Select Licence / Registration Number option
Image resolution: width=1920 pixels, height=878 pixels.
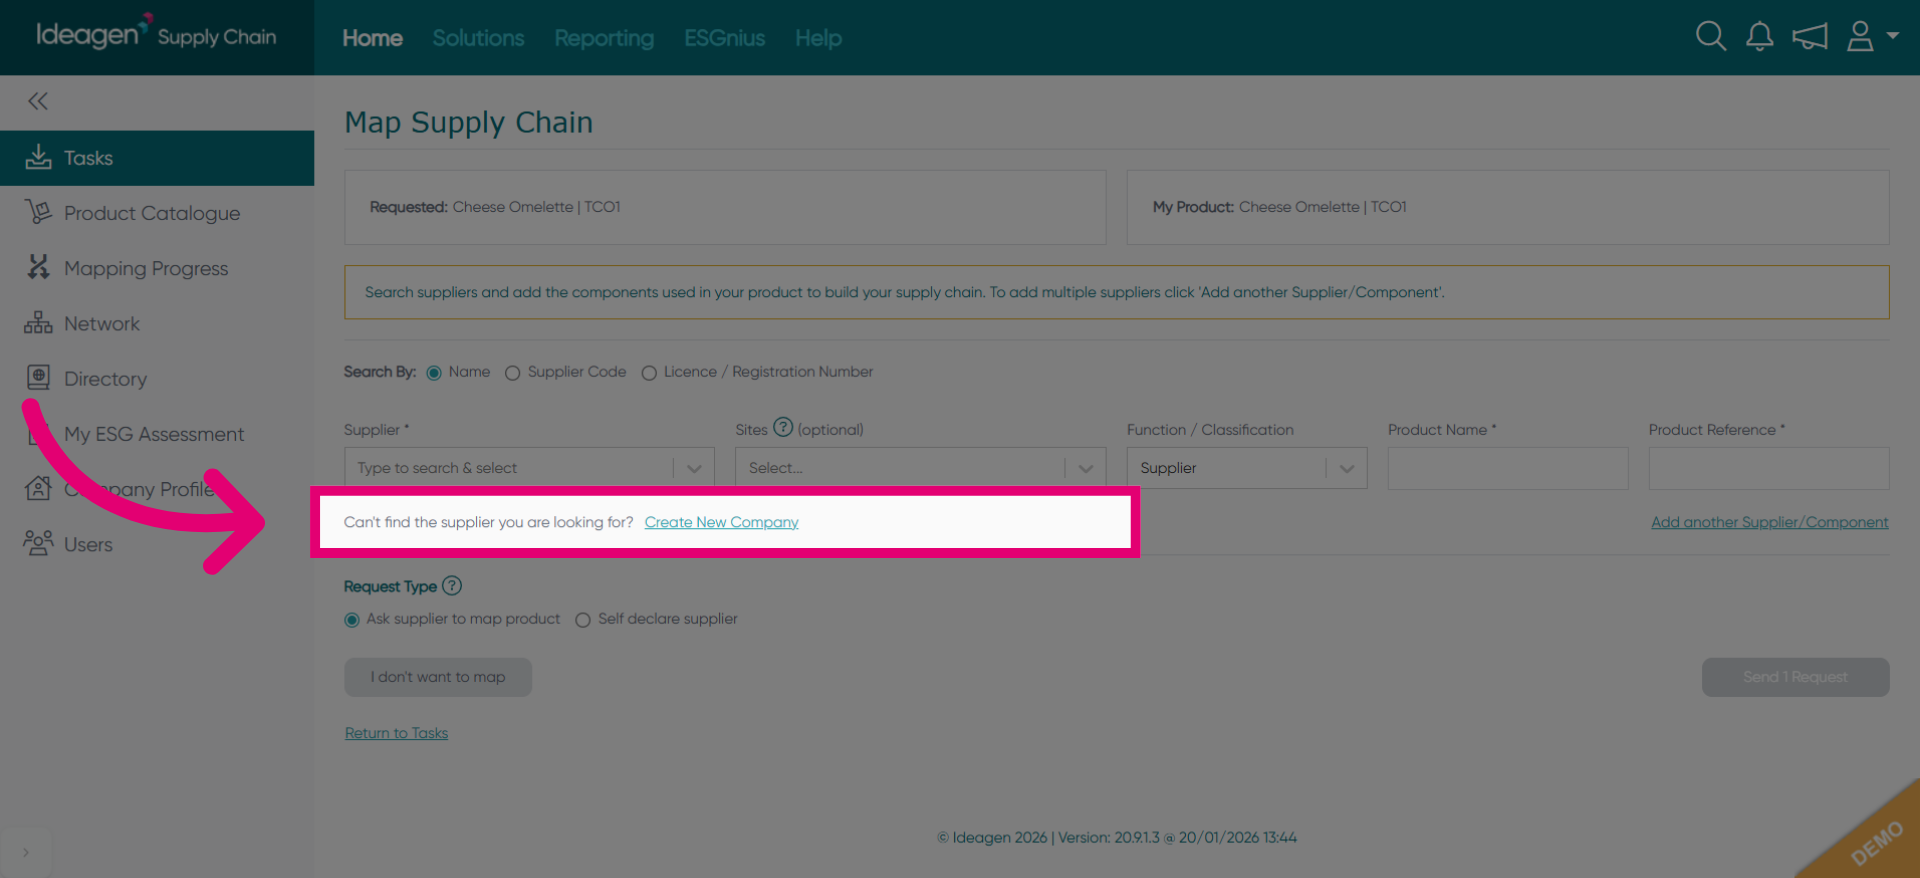[x=649, y=373]
